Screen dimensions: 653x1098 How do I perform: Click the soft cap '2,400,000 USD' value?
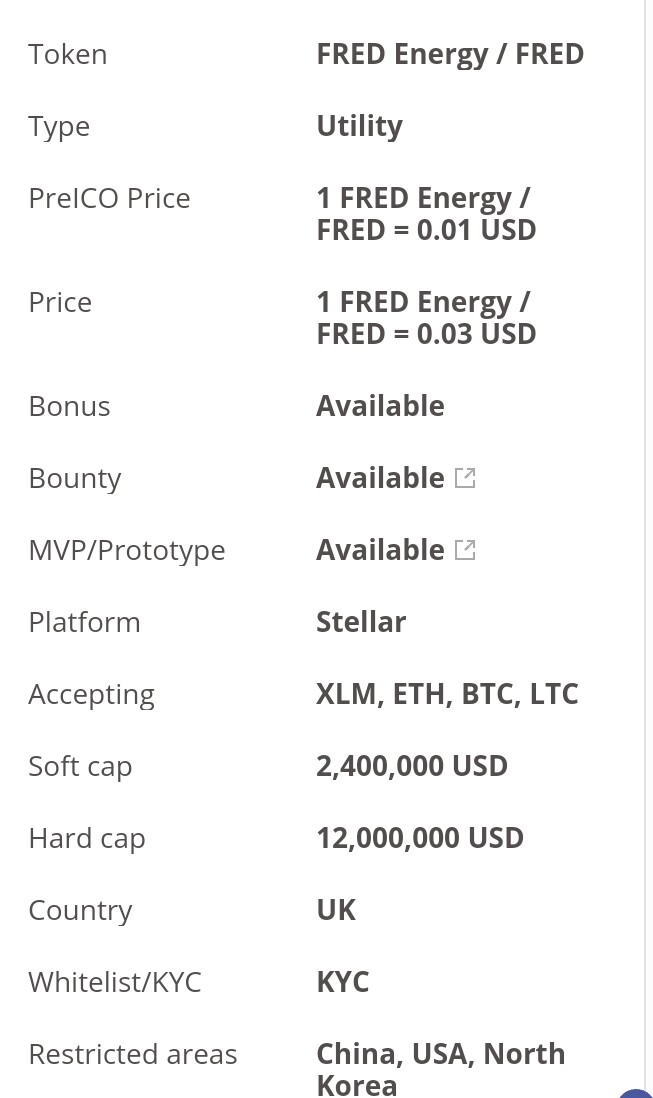(412, 766)
